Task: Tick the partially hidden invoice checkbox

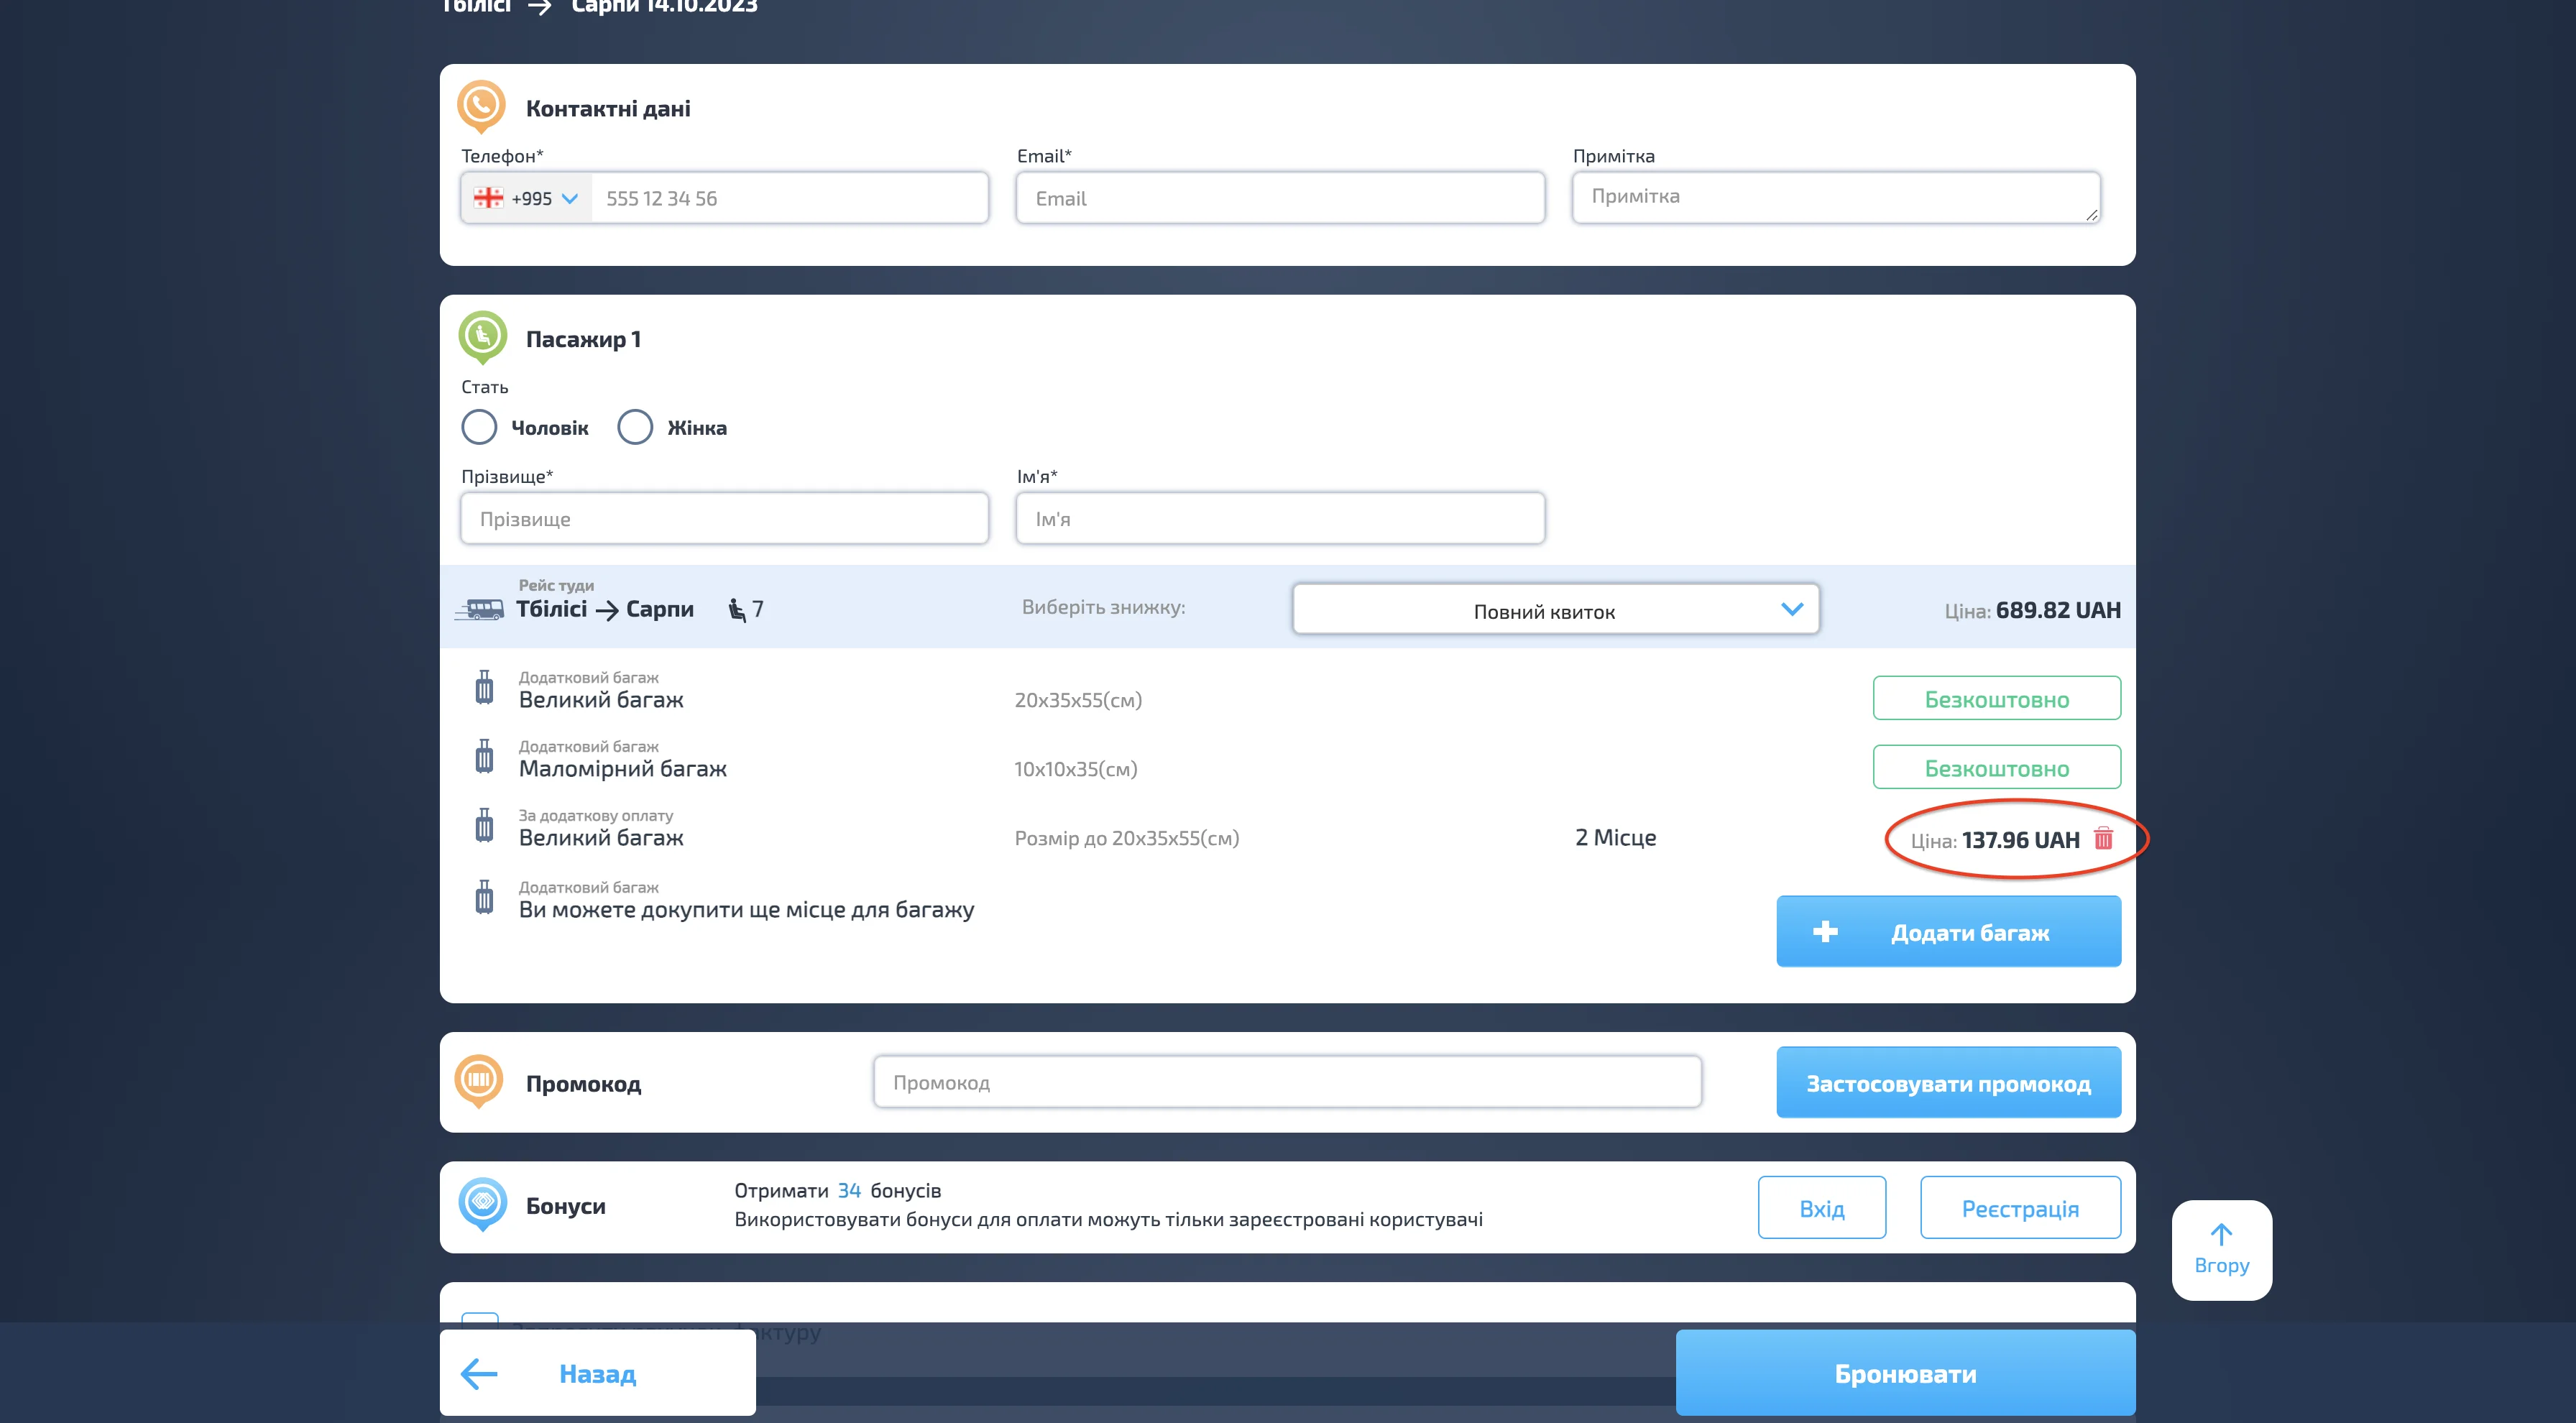Action: 480,1318
